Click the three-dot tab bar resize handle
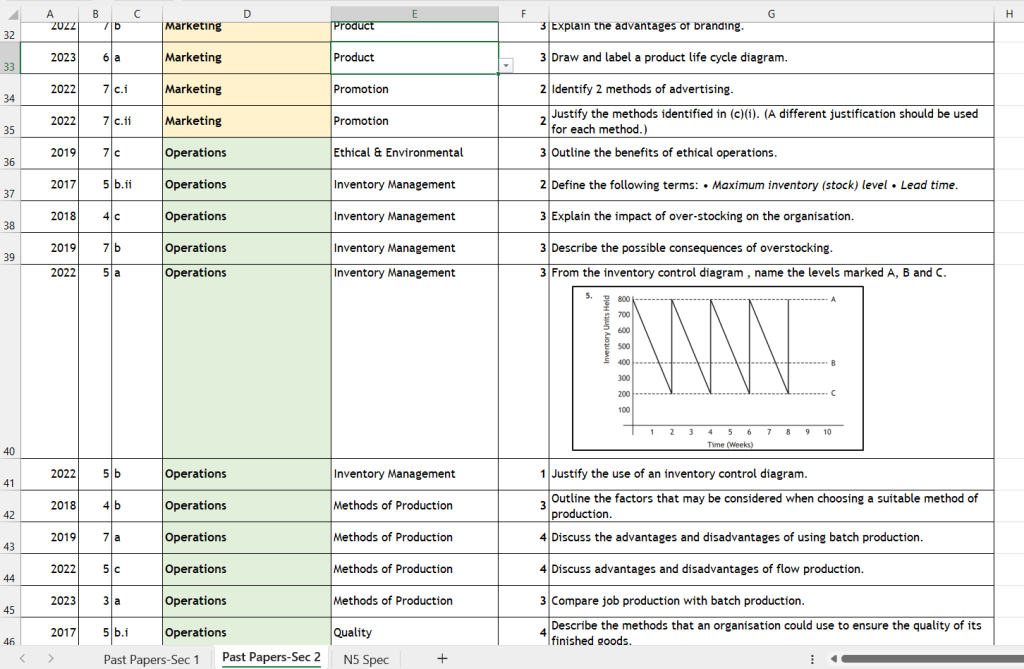Viewport: 1024px width, 669px height. tap(811, 659)
